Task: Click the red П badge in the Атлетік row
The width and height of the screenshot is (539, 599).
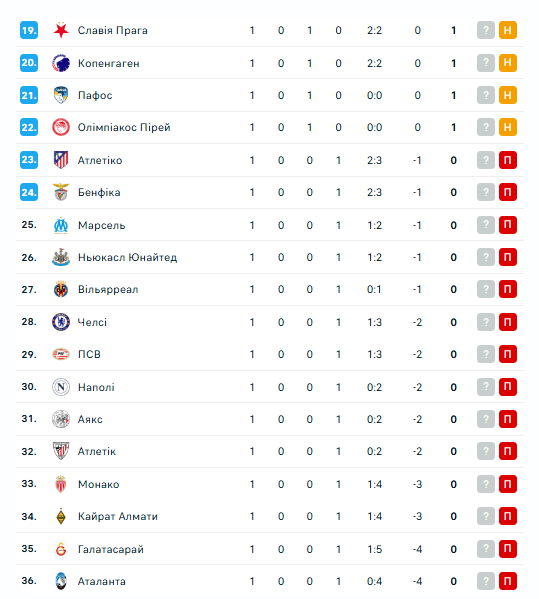Action: [508, 451]
